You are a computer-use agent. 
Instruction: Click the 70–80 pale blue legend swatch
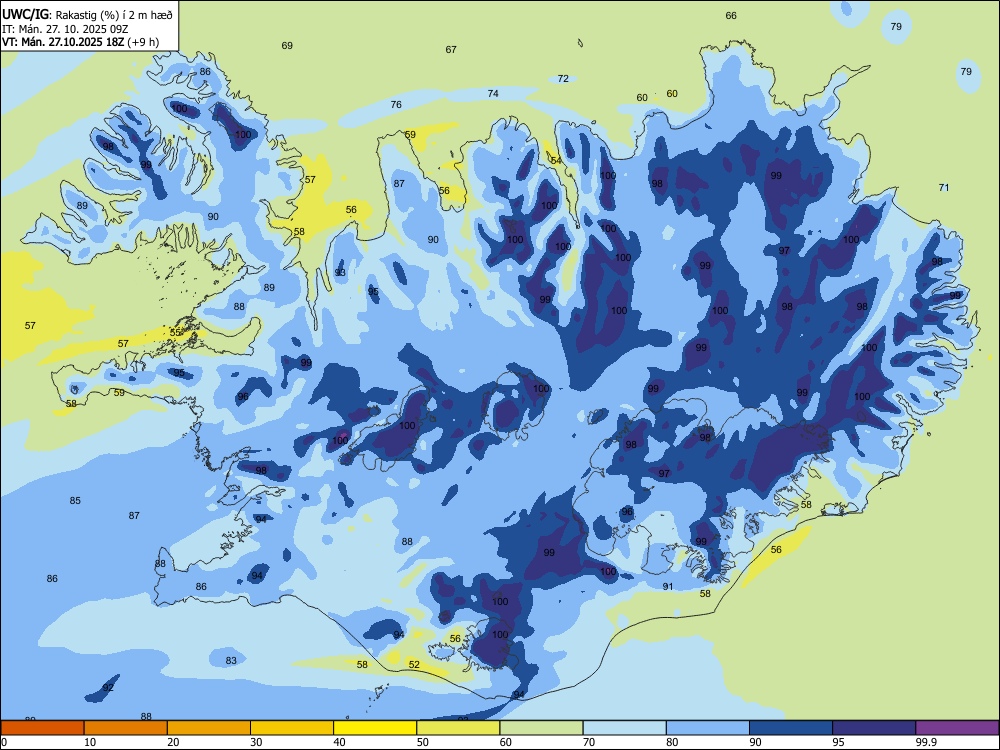point(624,728)
